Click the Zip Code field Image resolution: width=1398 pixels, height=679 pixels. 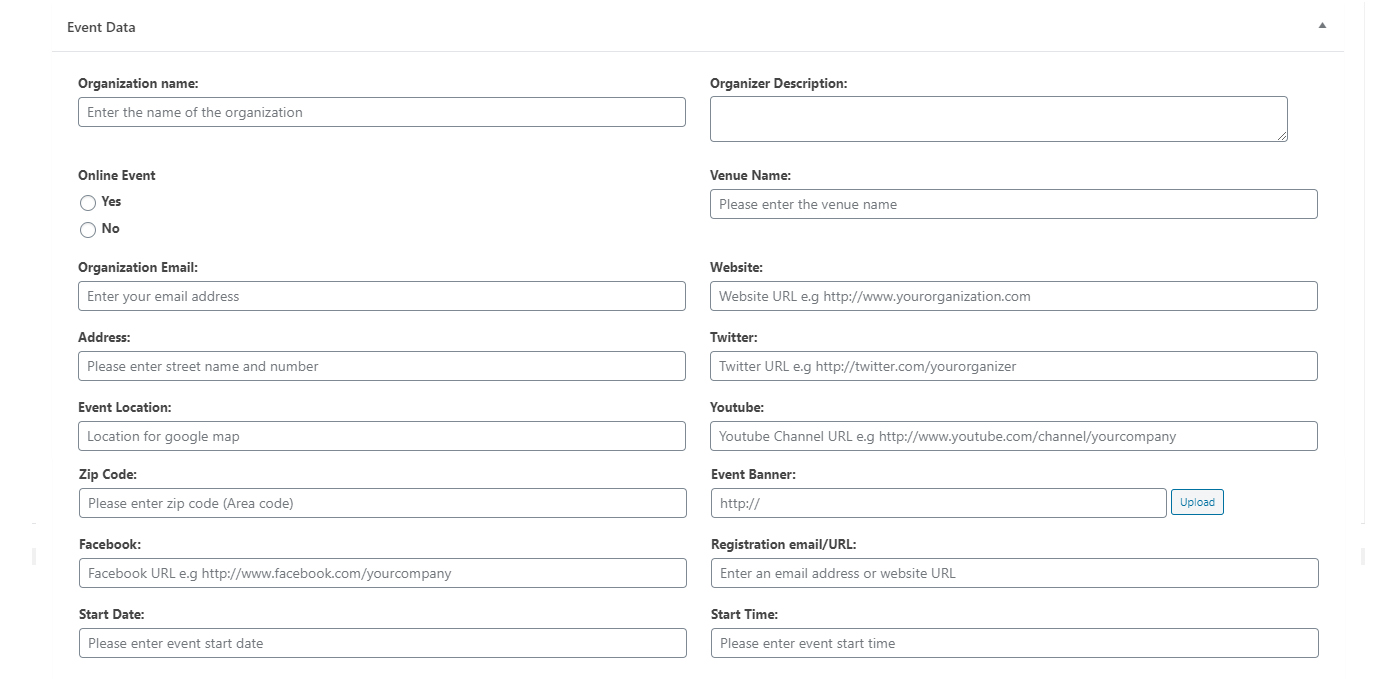click(x=382, y=503)
